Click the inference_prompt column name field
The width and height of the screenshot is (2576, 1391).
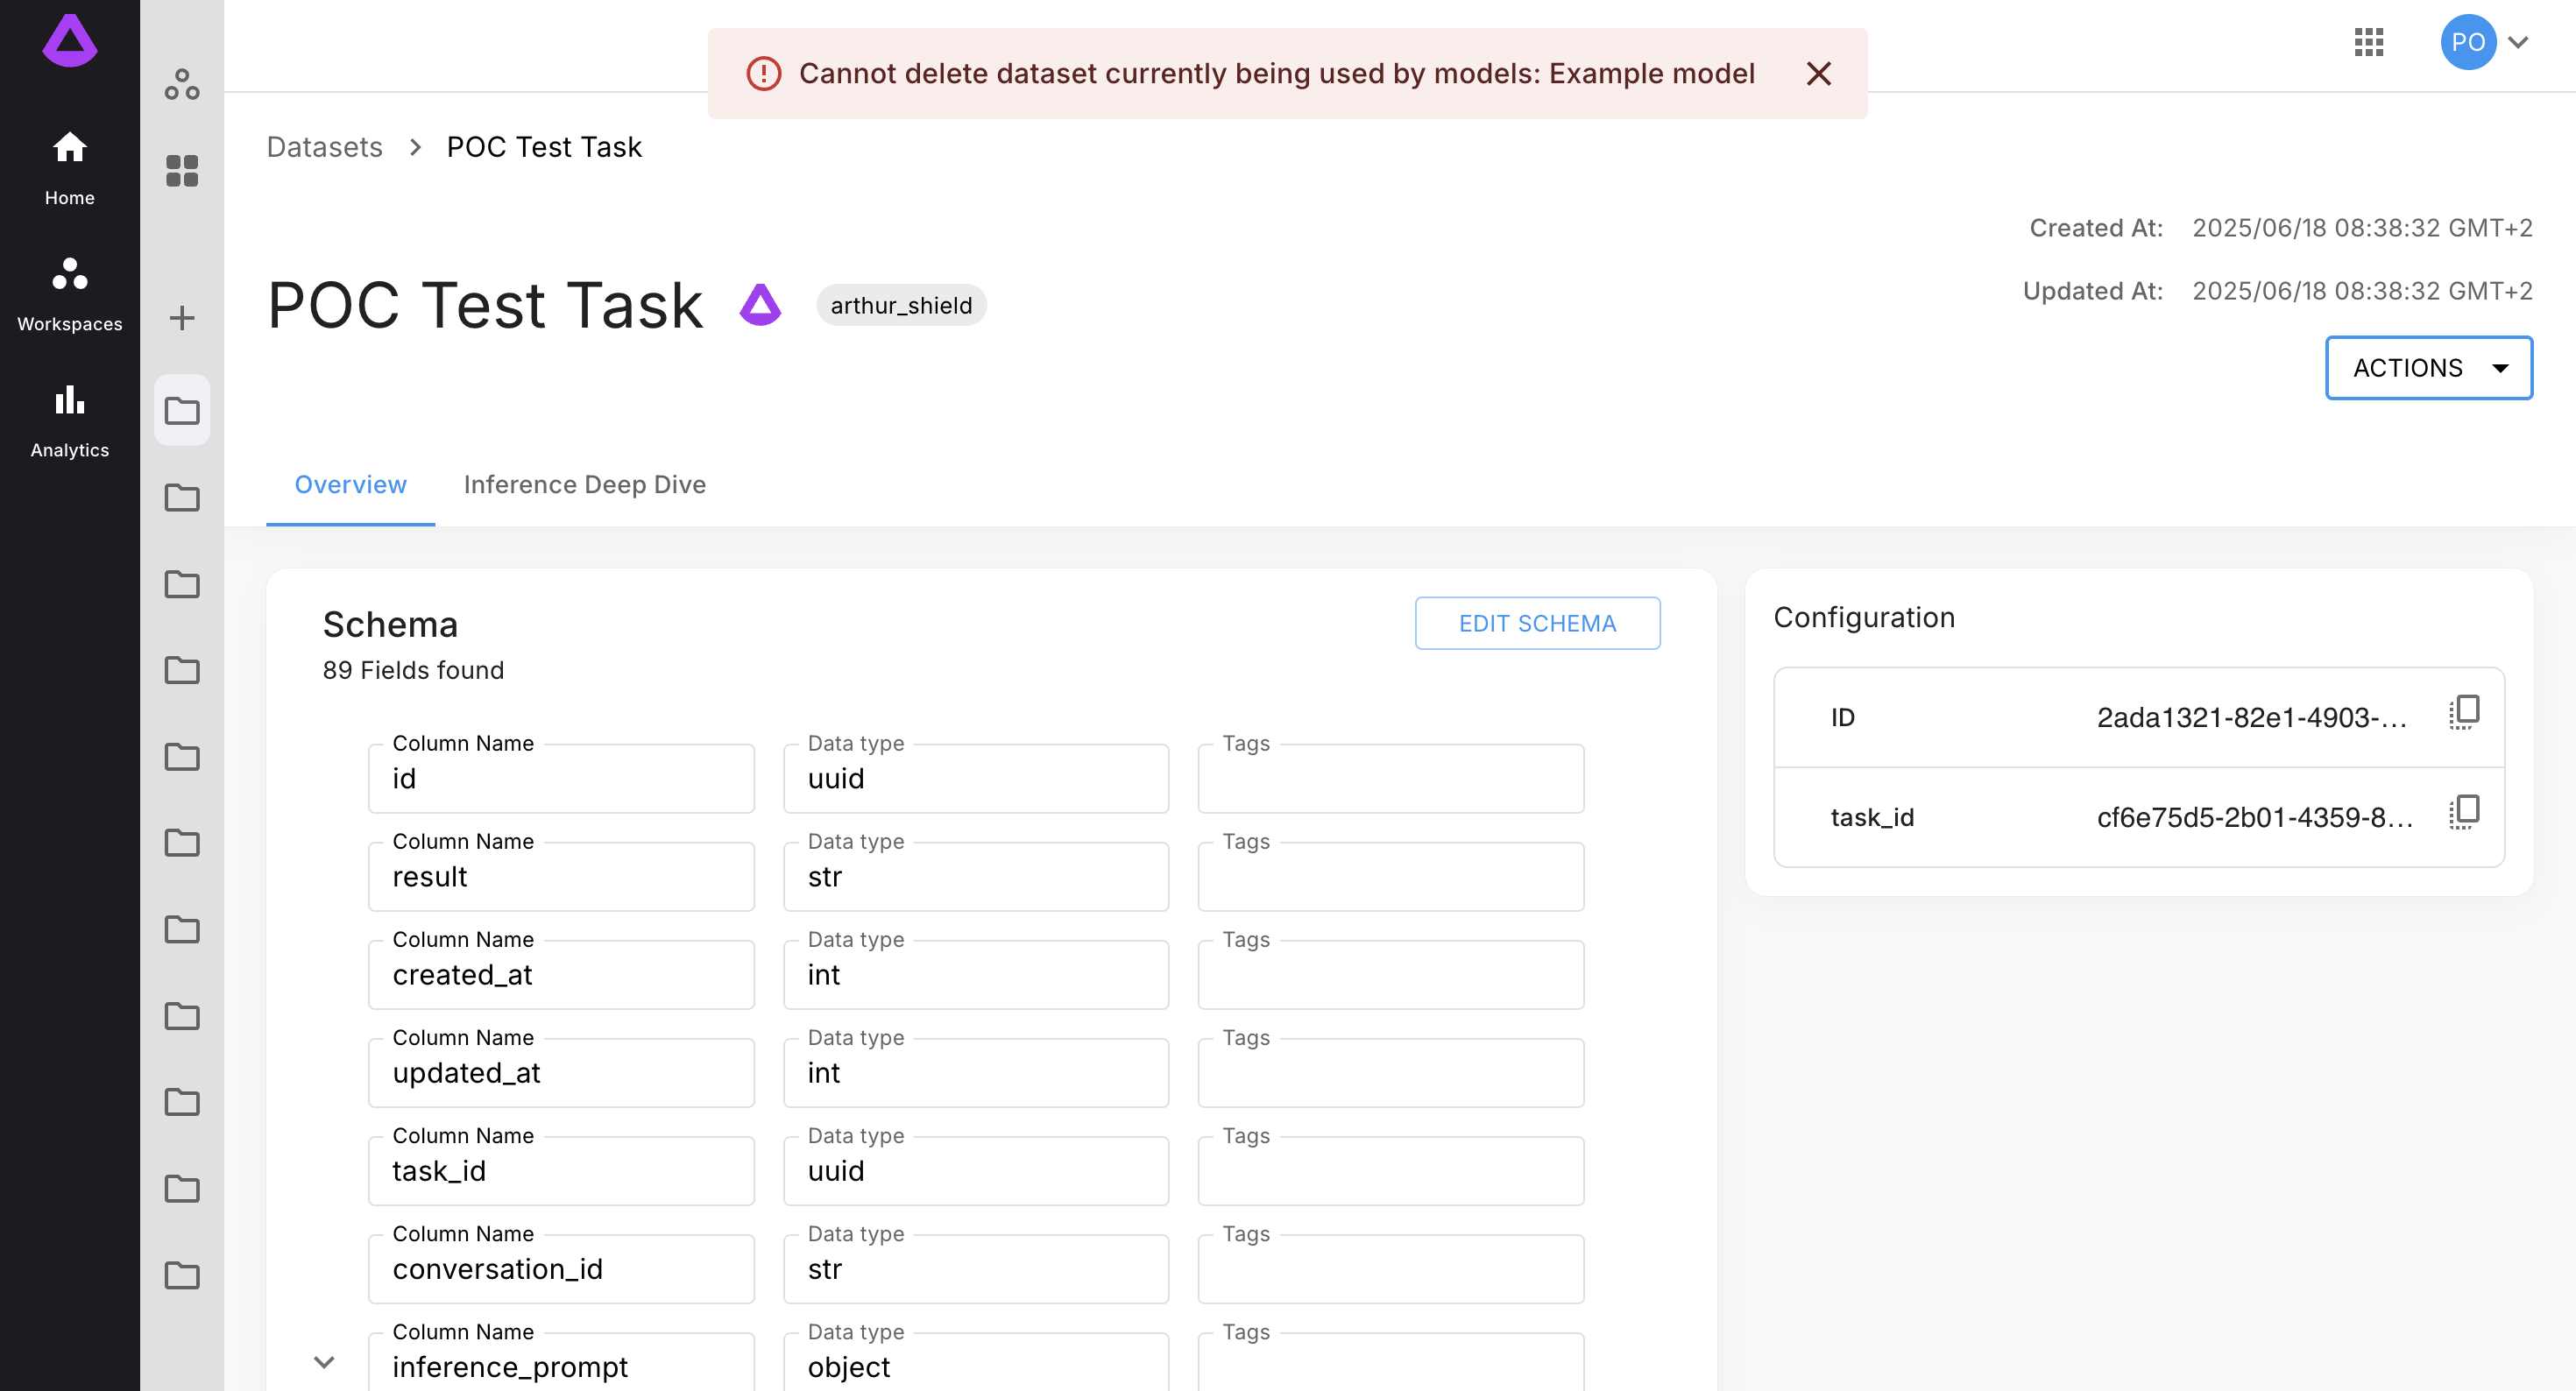[561, 1362]
